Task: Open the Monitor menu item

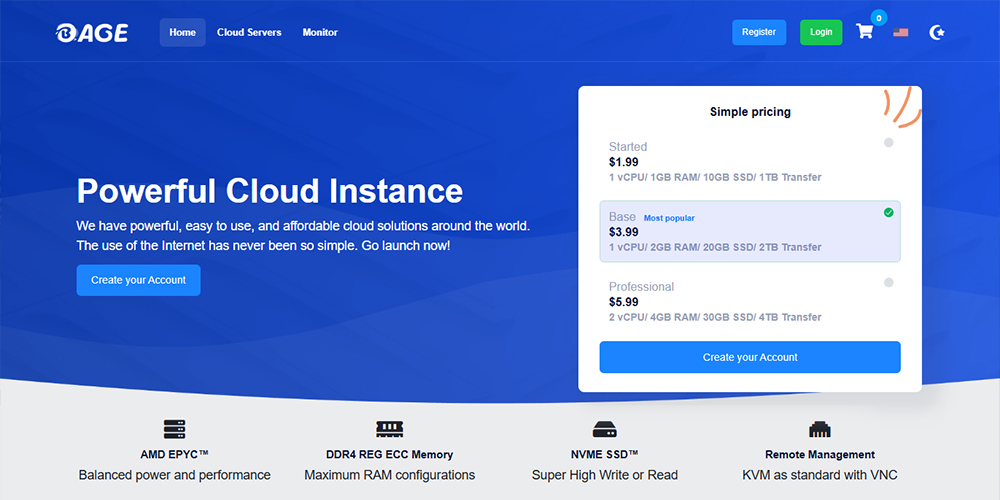Action: pos(320,32)
